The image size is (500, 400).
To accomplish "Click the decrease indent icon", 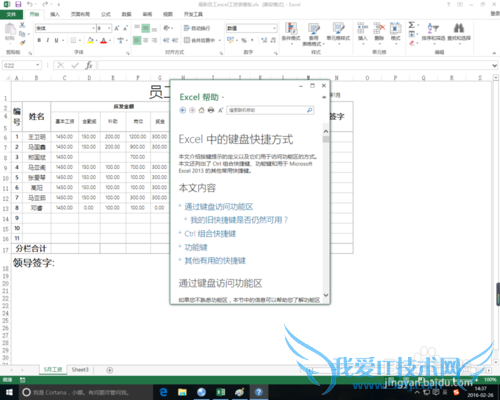I will tap(166, 40).
